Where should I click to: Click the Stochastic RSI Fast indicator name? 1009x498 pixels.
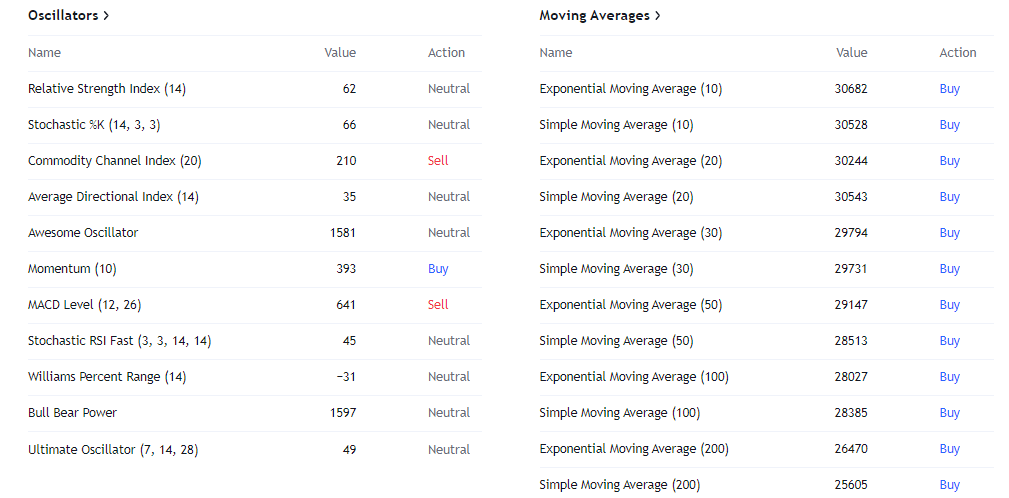(120, 341)
